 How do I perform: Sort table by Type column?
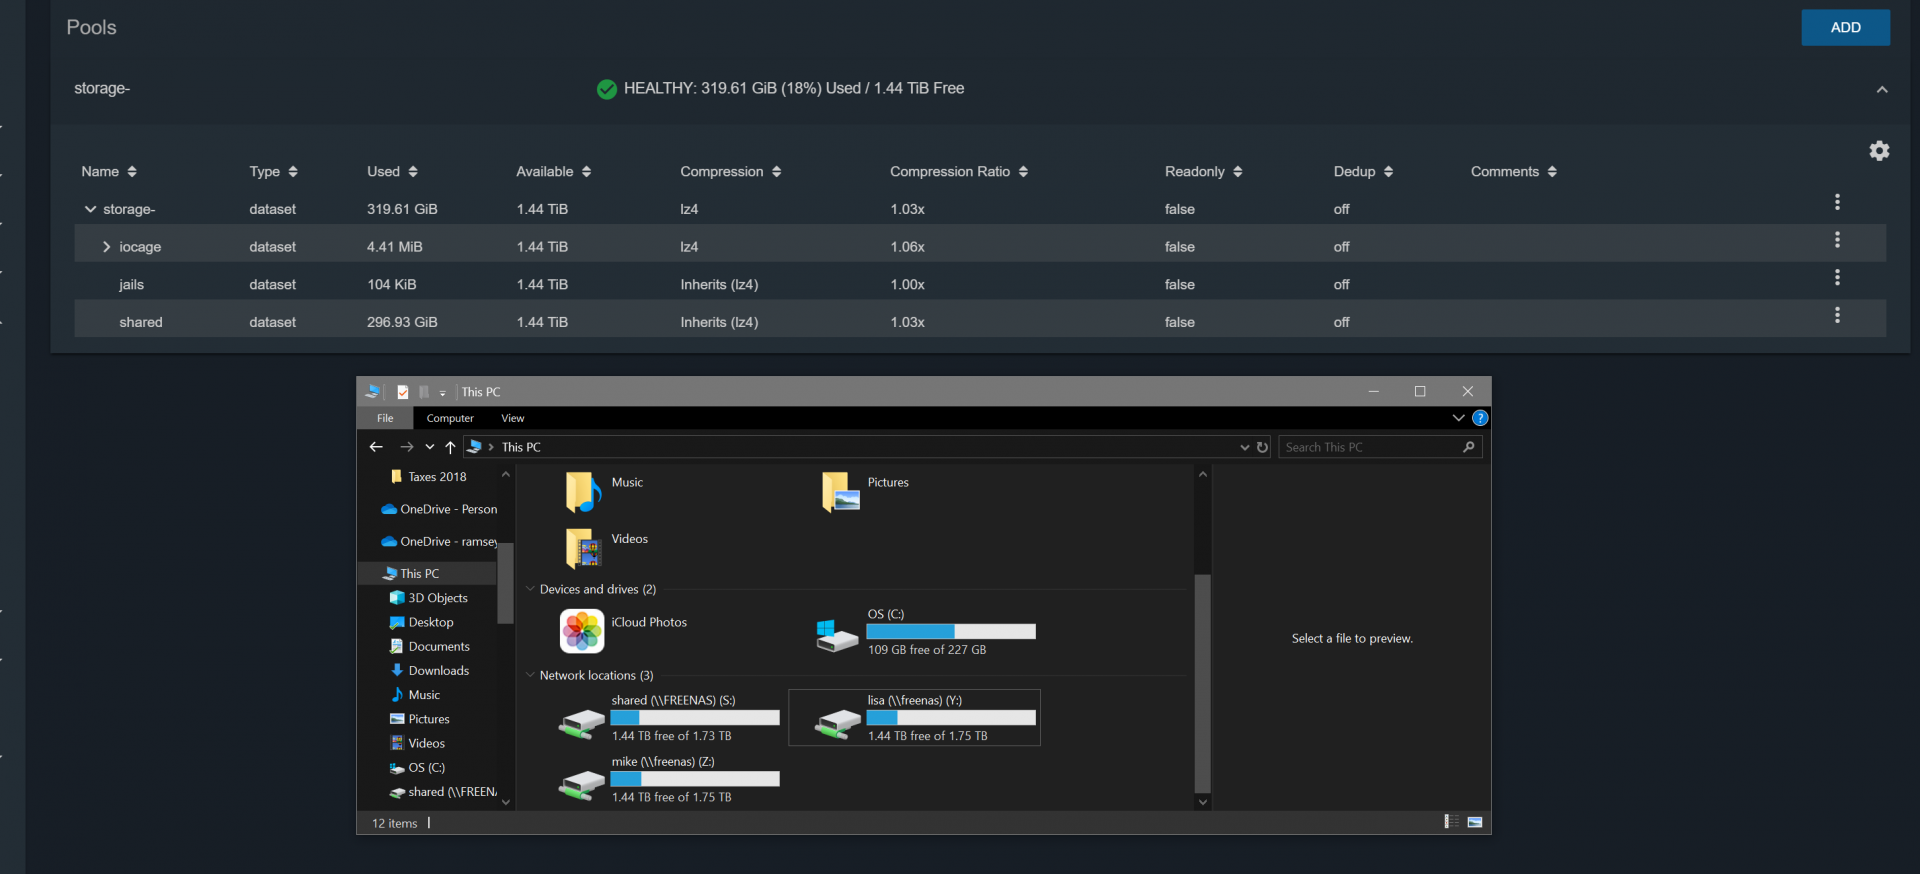[273, 171]
